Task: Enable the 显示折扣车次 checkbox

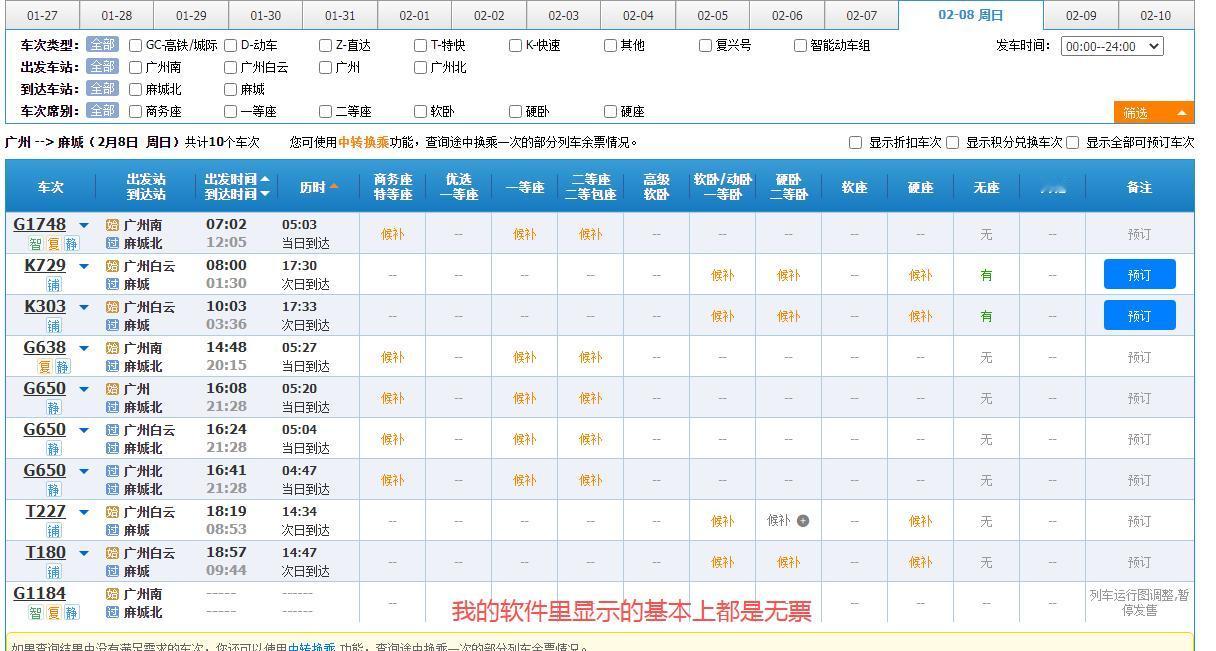Action: (x=856, y=142)
